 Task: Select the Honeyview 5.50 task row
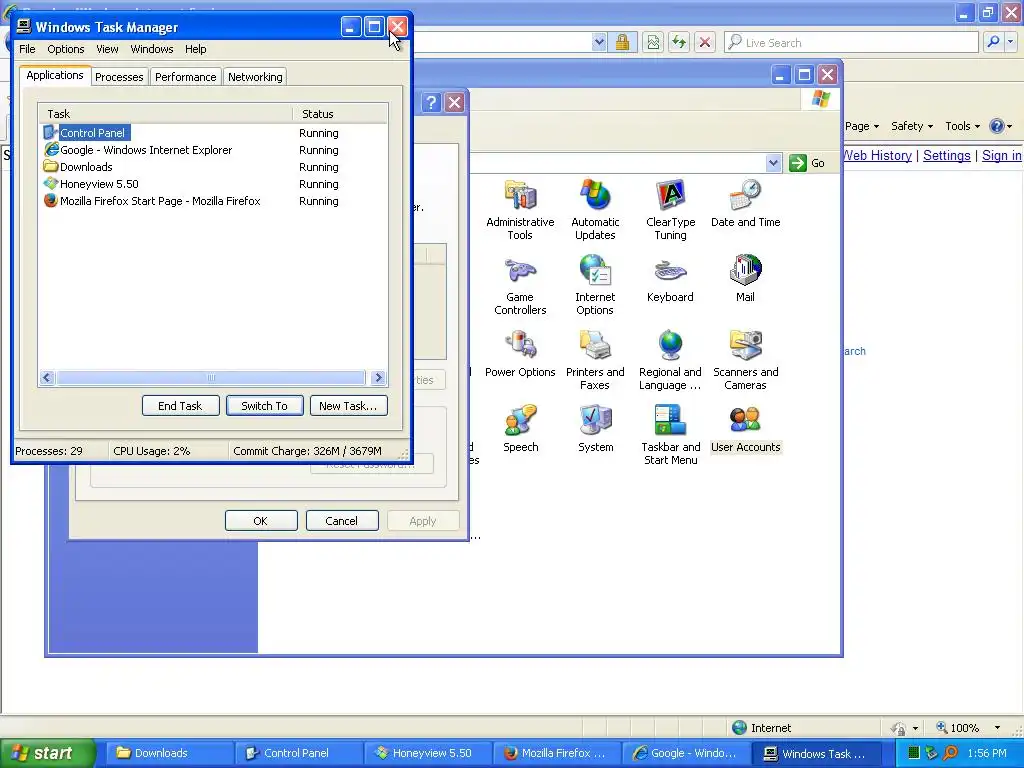pos(213,184)
